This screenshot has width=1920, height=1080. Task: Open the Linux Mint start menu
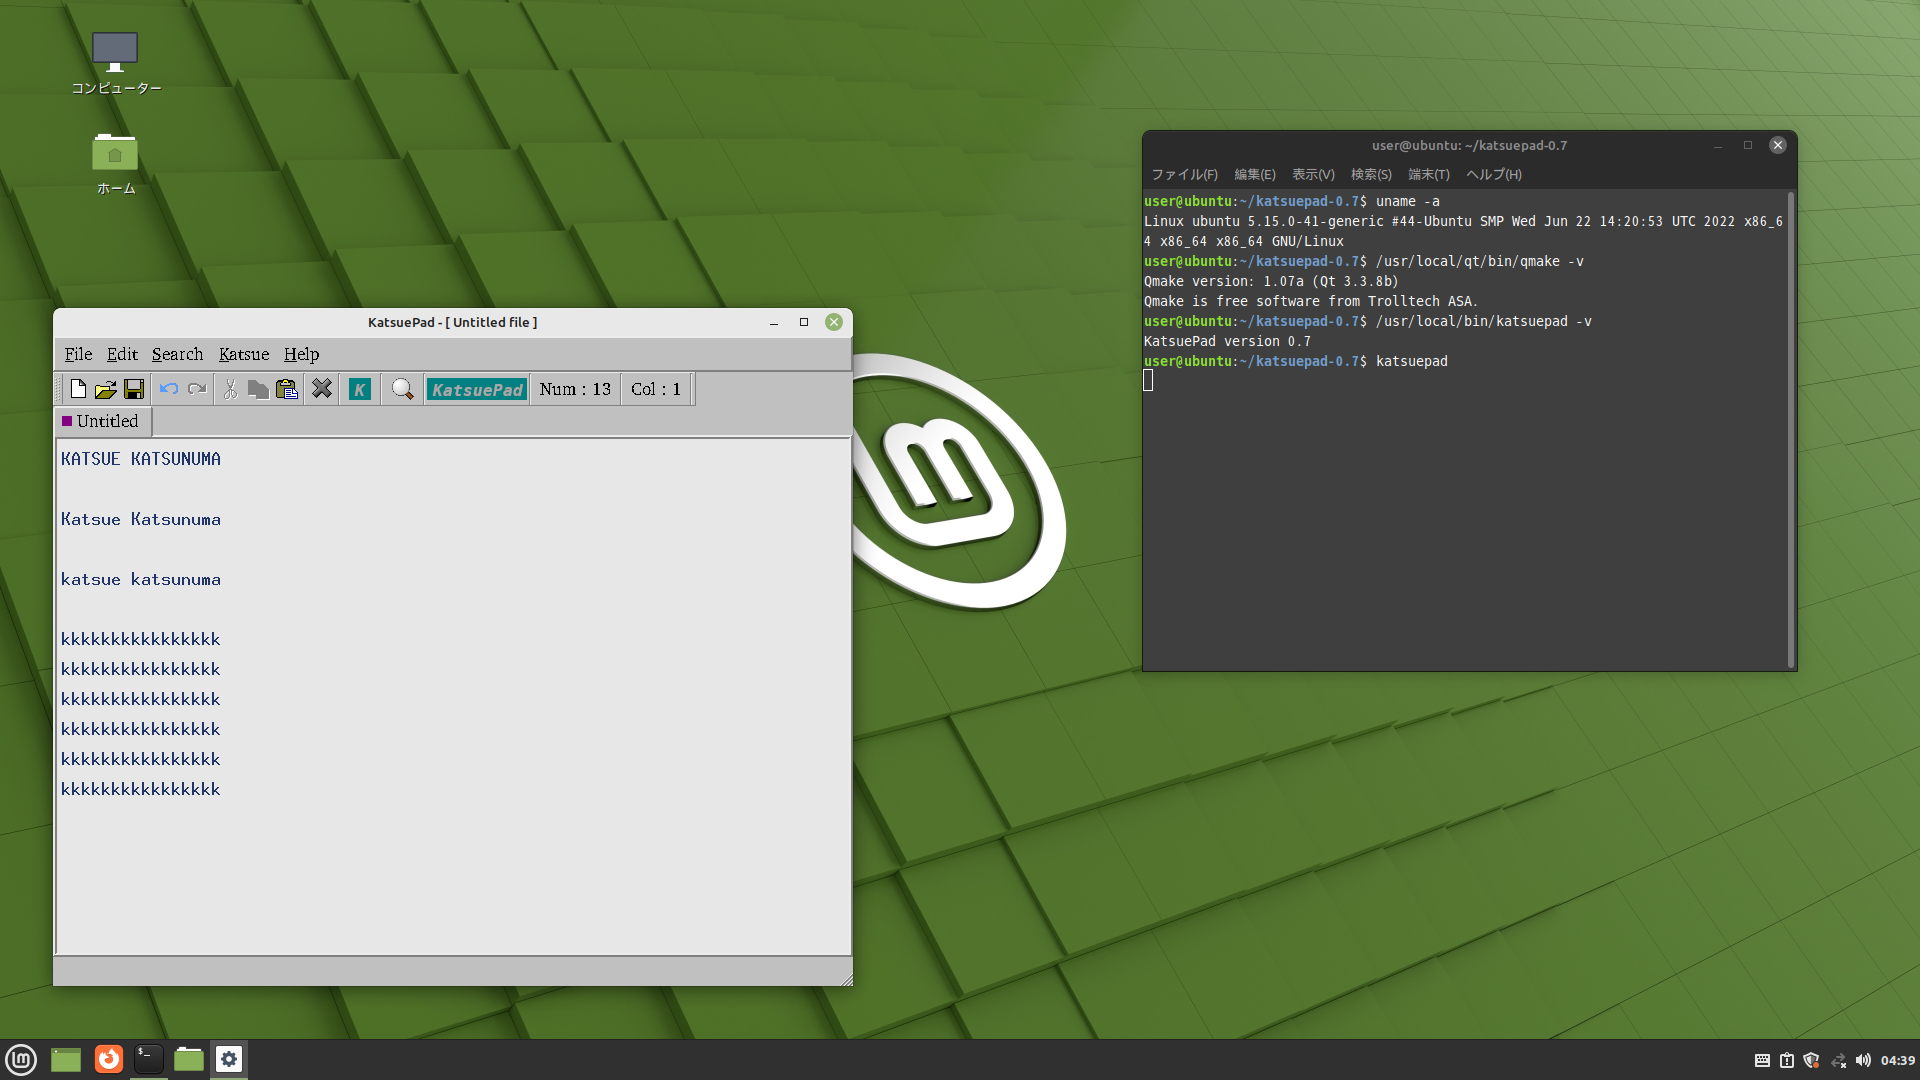(21, 1059)
